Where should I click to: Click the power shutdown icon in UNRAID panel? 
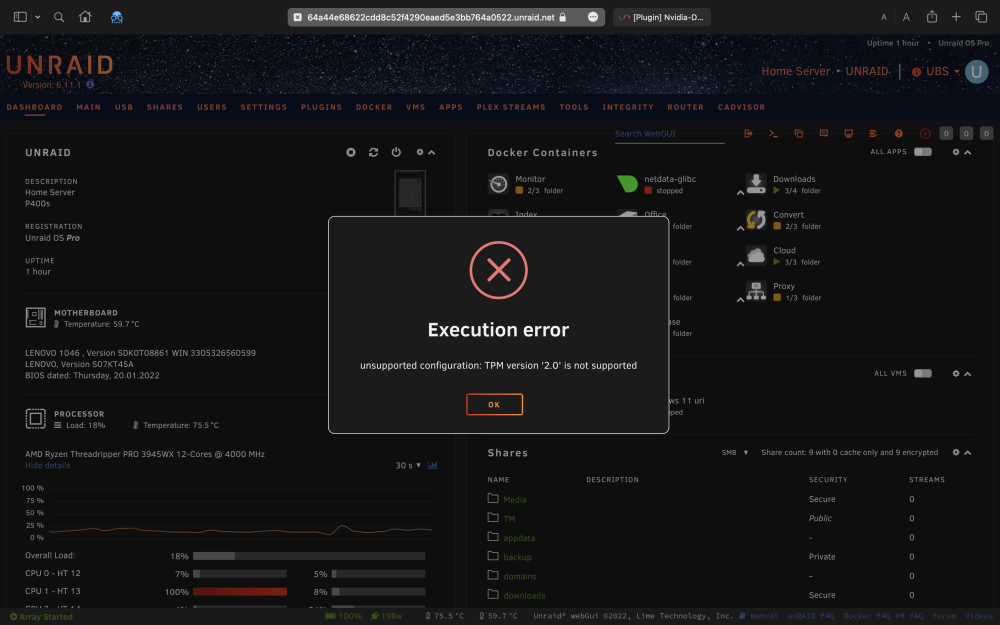click(396, 152)
